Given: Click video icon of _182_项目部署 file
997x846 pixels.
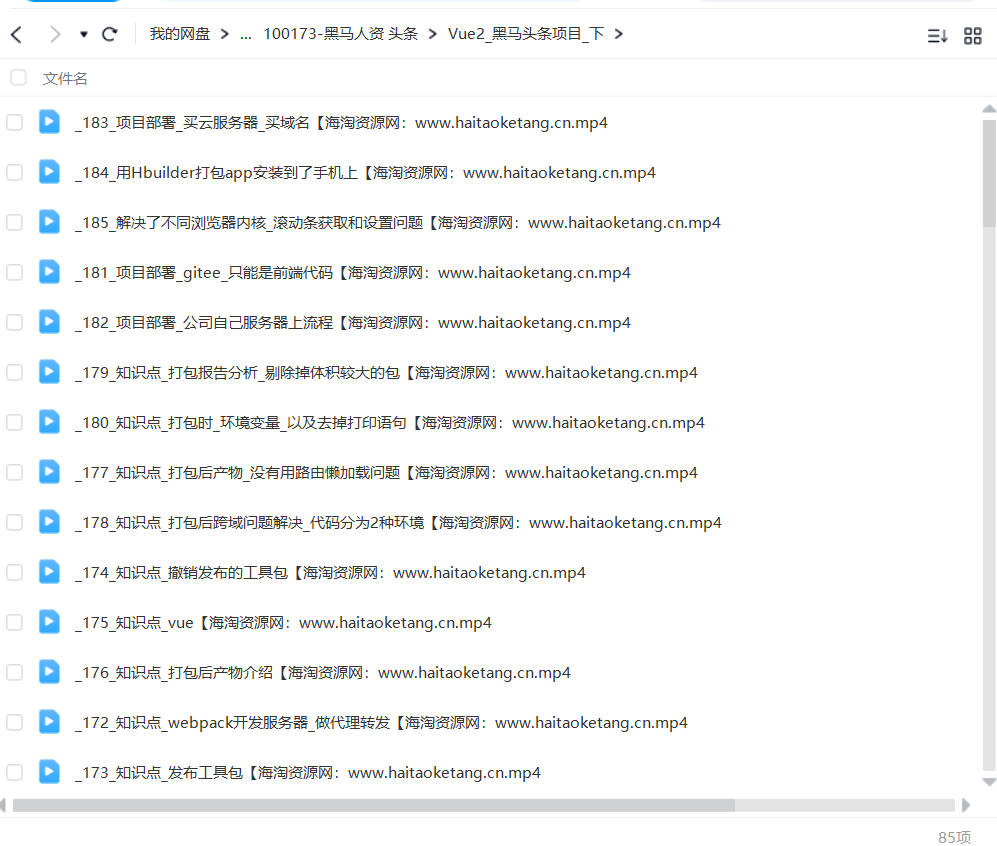Looking at the screenshot, I should pyautogui.click(x=49, y=322).
